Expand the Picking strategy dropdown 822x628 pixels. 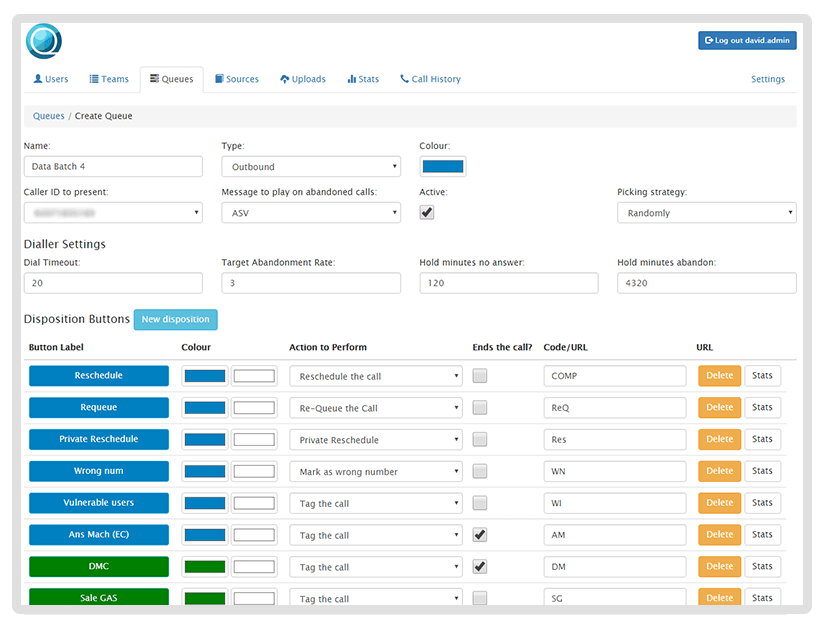tap(706, 212)
